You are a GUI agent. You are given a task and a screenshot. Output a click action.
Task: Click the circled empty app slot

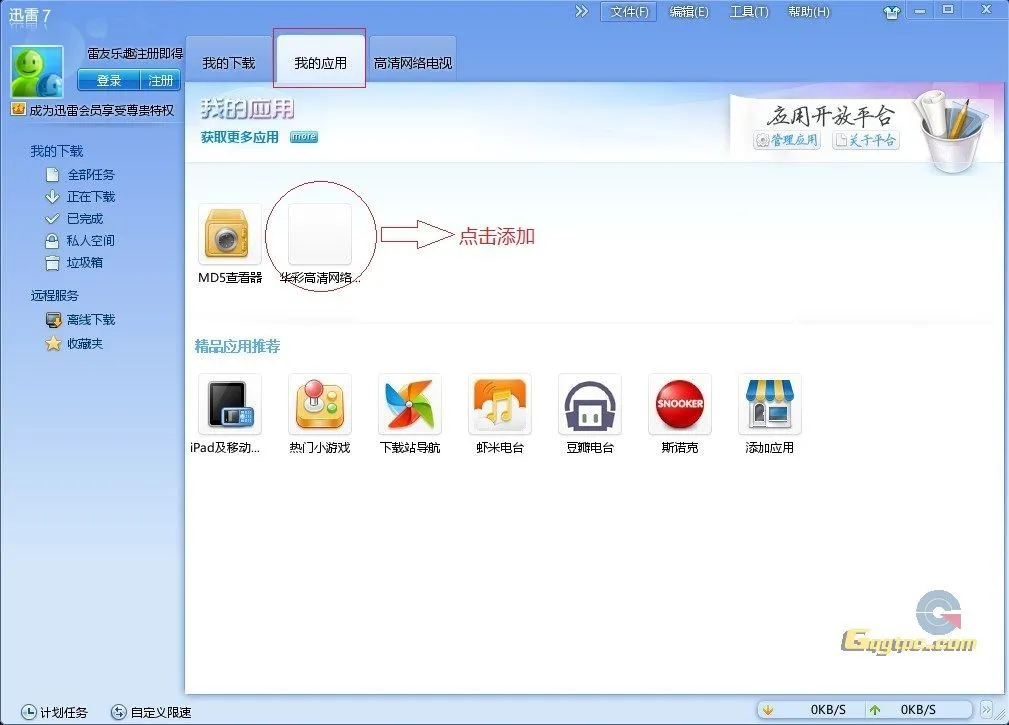320,233
